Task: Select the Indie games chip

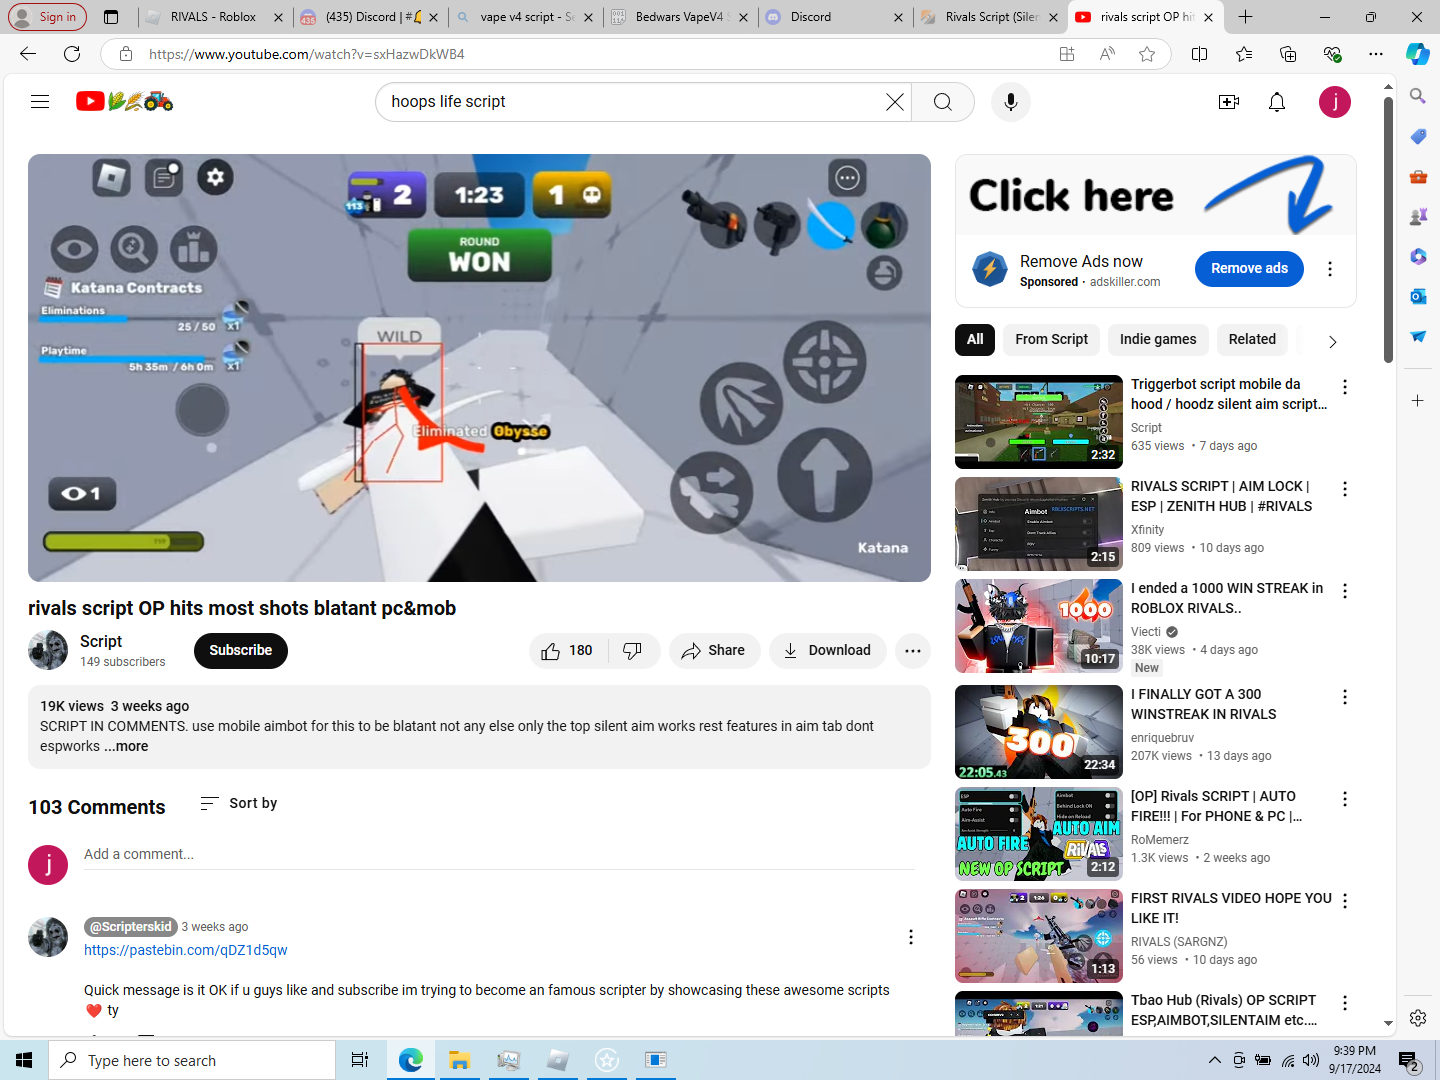Action: point(1158,340)
